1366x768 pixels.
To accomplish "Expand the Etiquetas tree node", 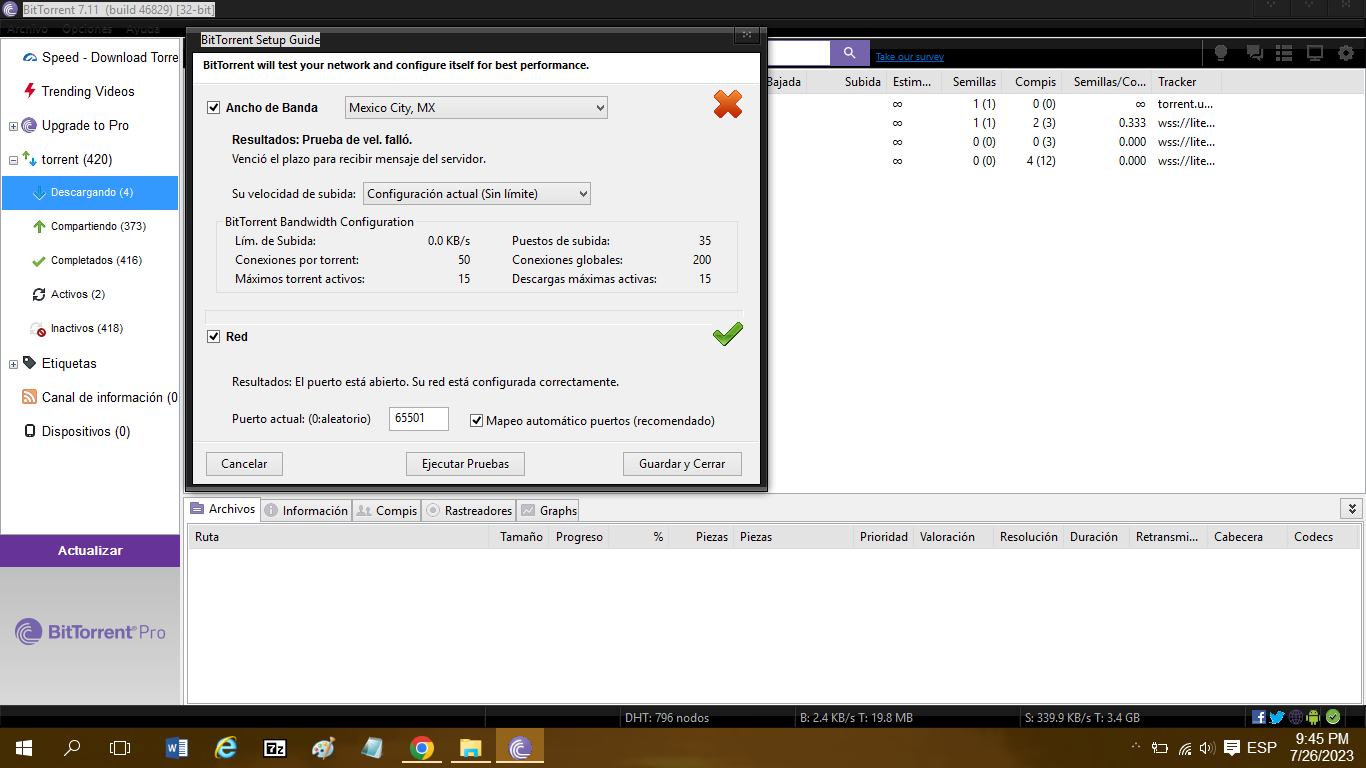I will 13,364.
